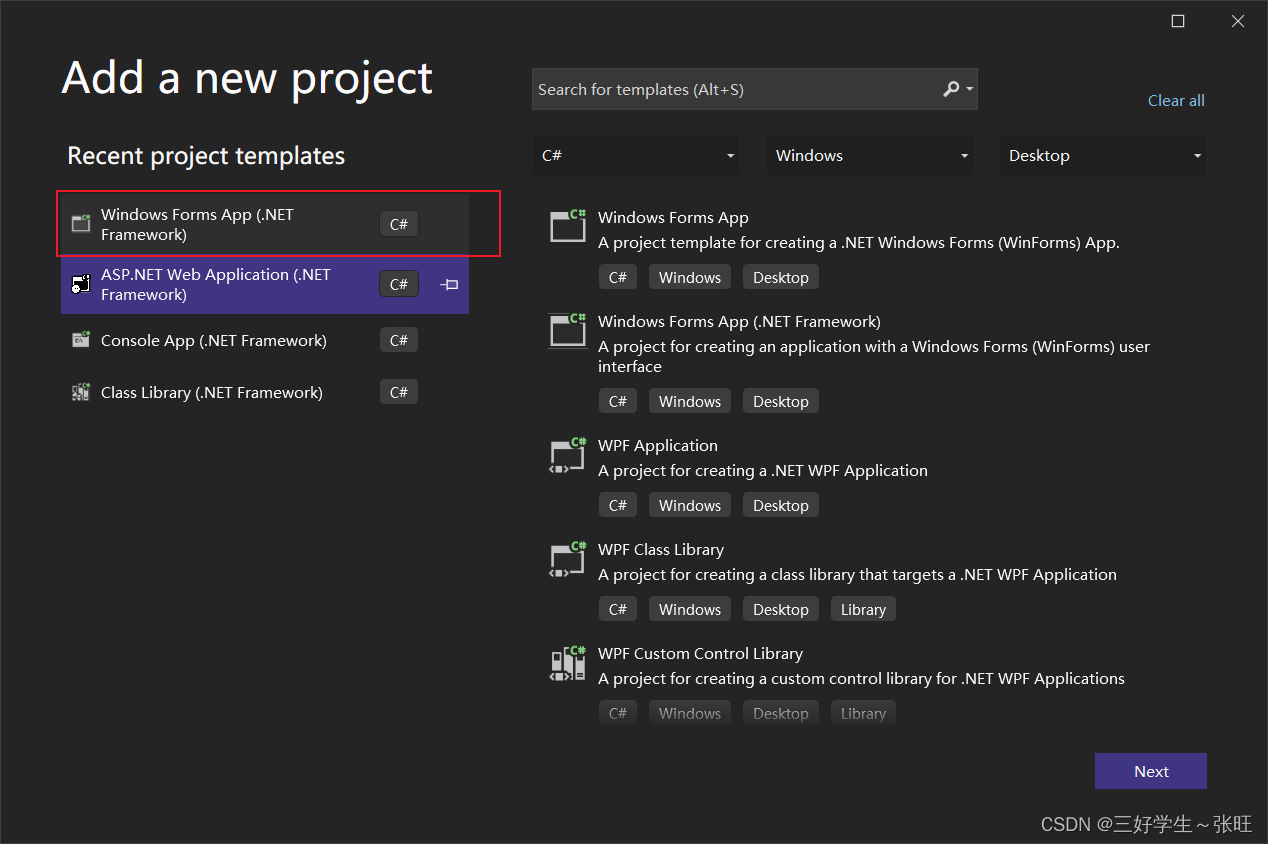Maximize the Add a new project dialog
This screenshot has width=1268, height=844.
pyautogui.click(x=1178, y=21)
